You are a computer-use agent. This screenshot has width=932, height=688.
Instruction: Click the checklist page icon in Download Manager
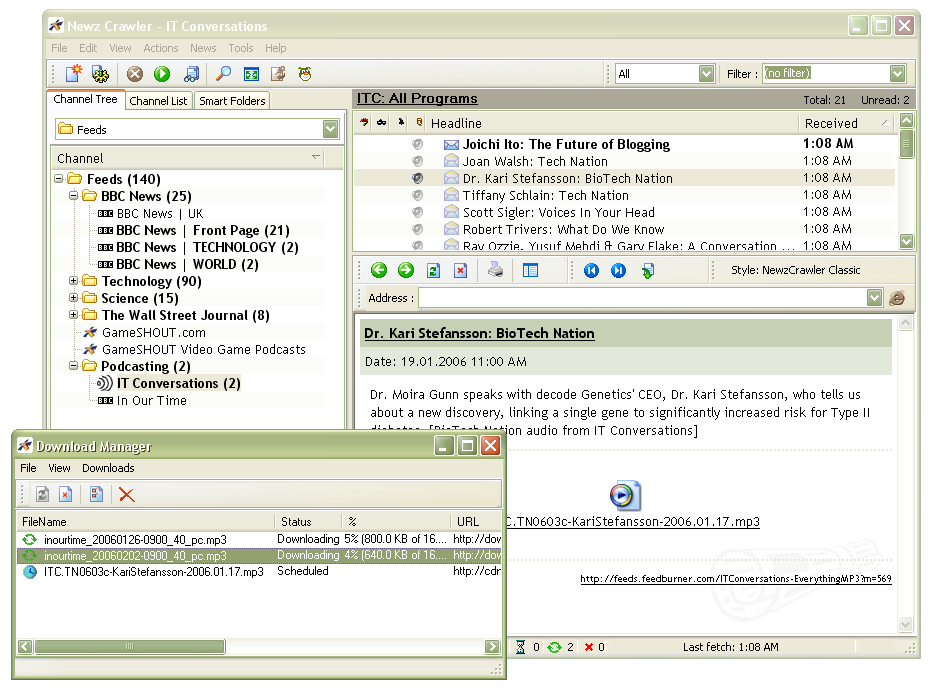[96, 494]
